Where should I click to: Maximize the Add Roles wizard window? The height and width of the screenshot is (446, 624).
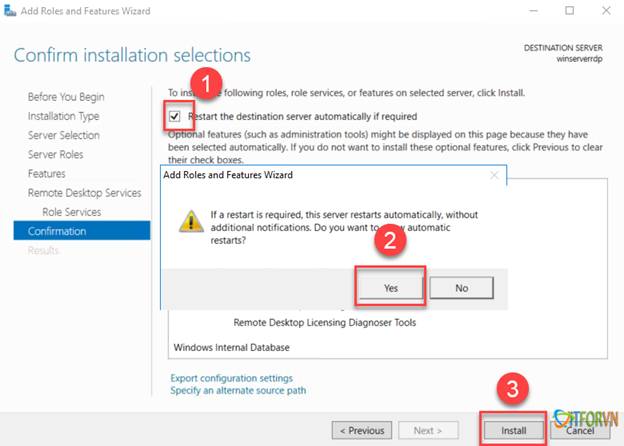tap(569, 11)
